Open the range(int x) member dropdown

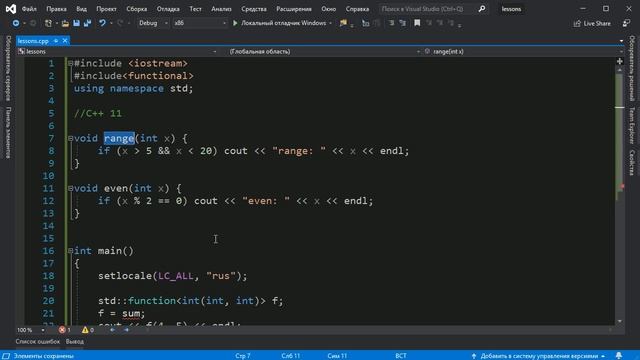click(x=523, y=51)
